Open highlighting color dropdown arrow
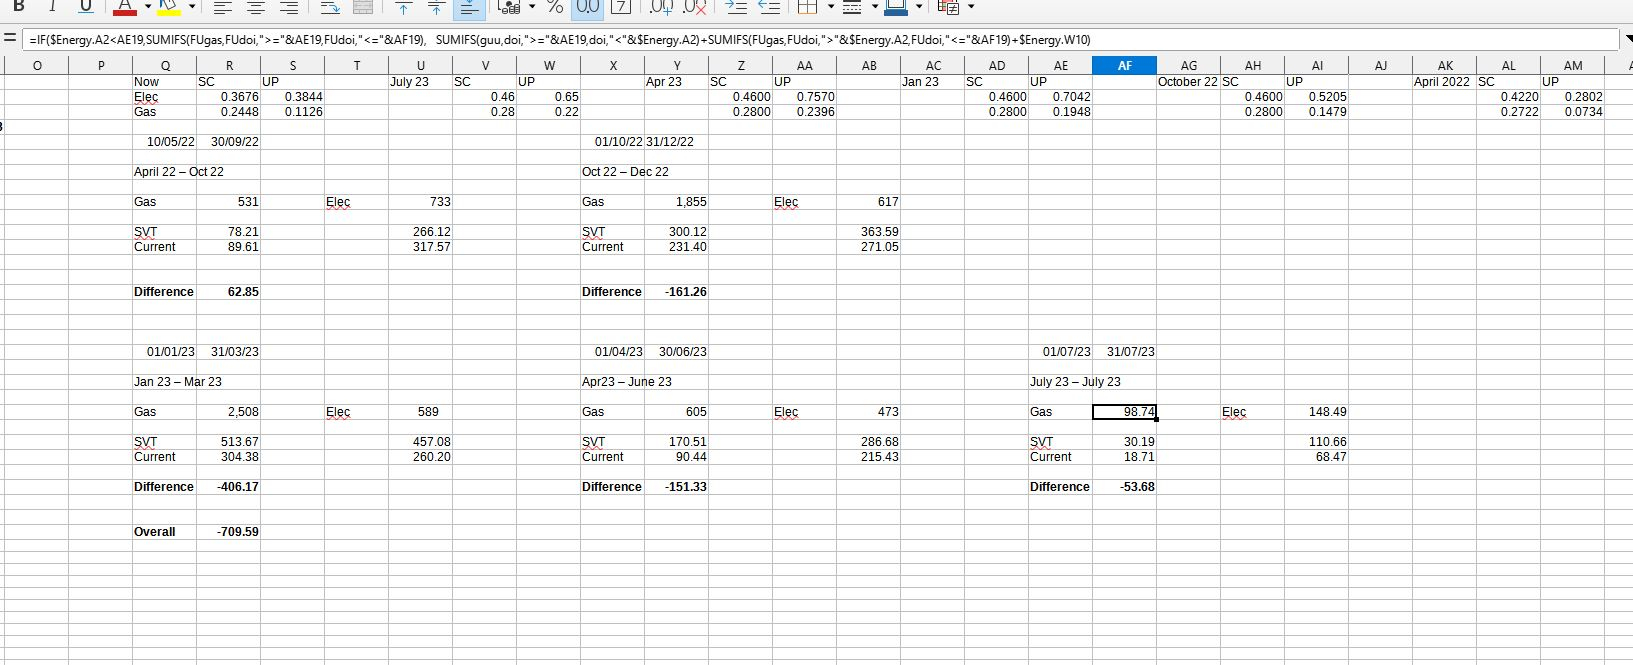Viewport: 1633px width, 665px height. [192, 7]
